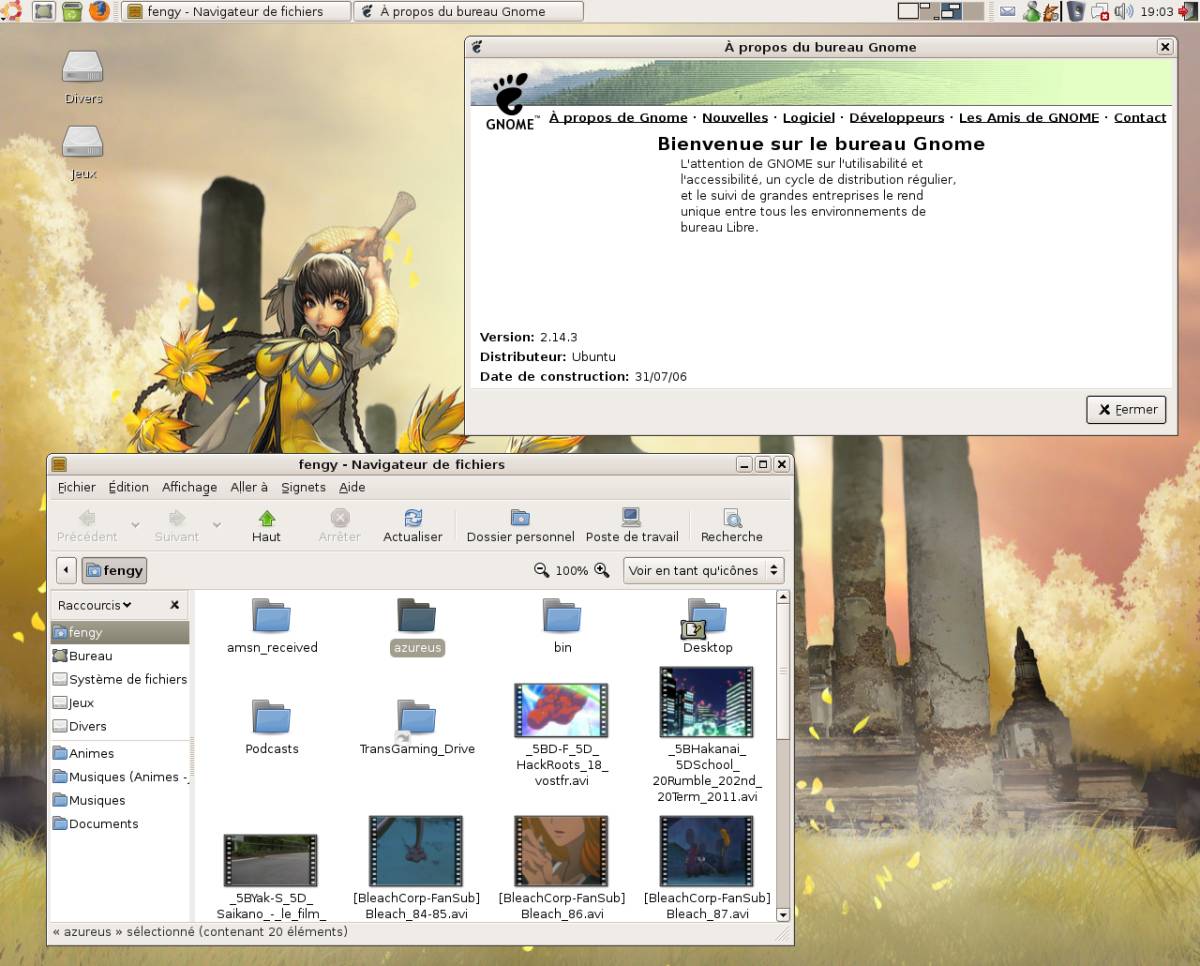The width and height of the screenshot is (1200, 966).
Task: Switch to À propos du bureau Gnome taskbar button
Action: 469,12
